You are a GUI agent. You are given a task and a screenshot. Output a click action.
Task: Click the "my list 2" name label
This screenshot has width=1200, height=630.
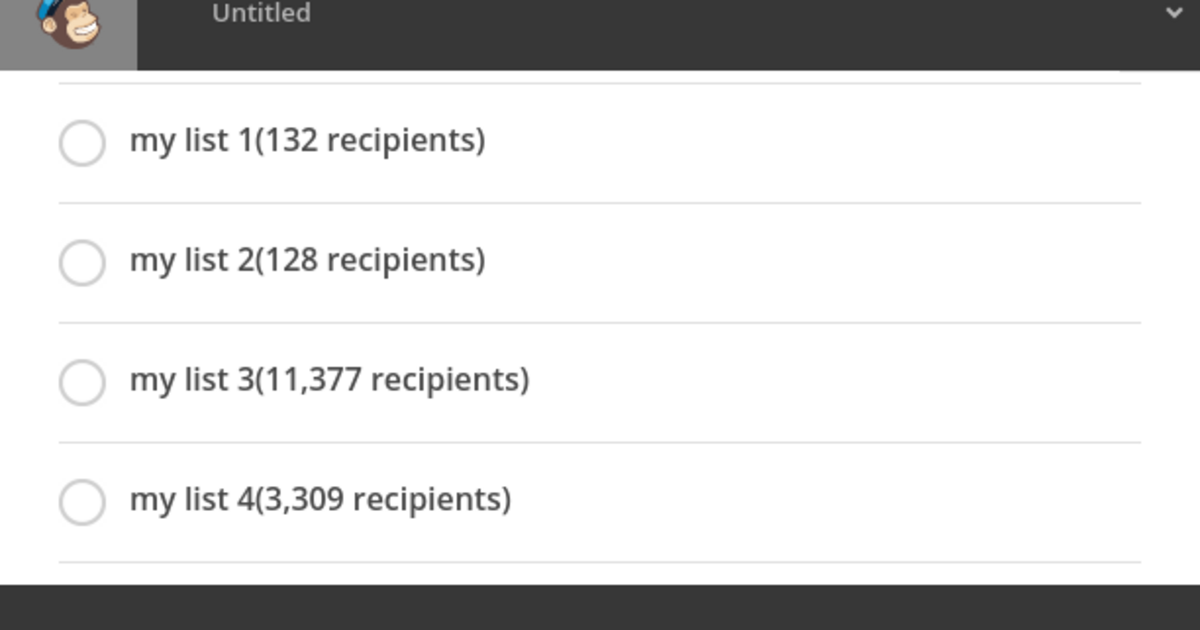(191, 260)
